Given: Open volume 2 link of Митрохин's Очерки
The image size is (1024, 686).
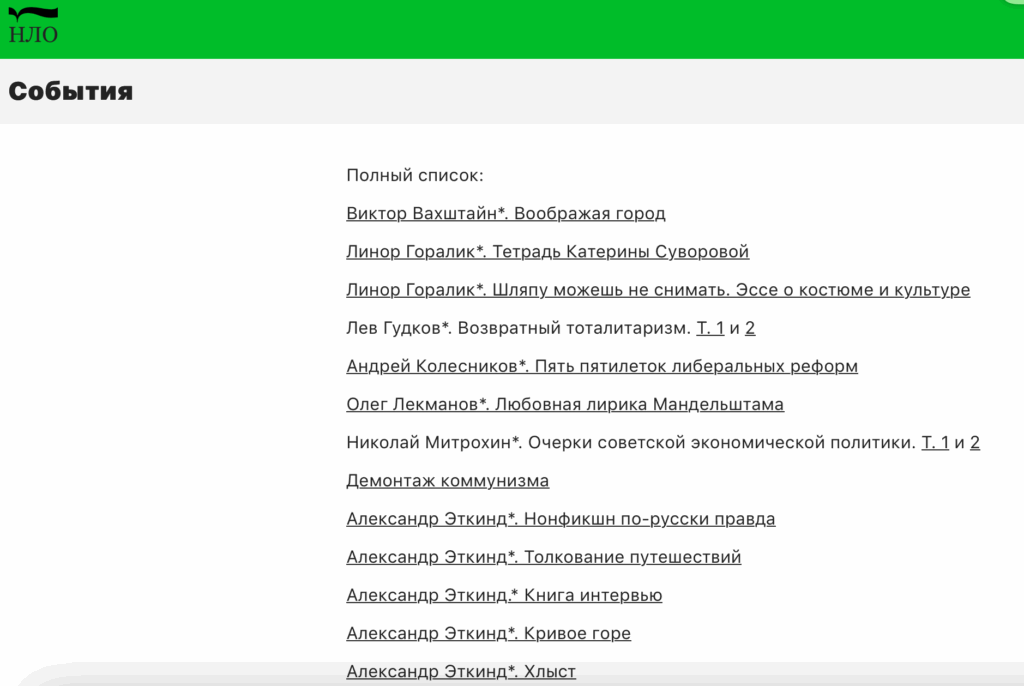Looking at the screenshot, I should (x=974, y=443).
